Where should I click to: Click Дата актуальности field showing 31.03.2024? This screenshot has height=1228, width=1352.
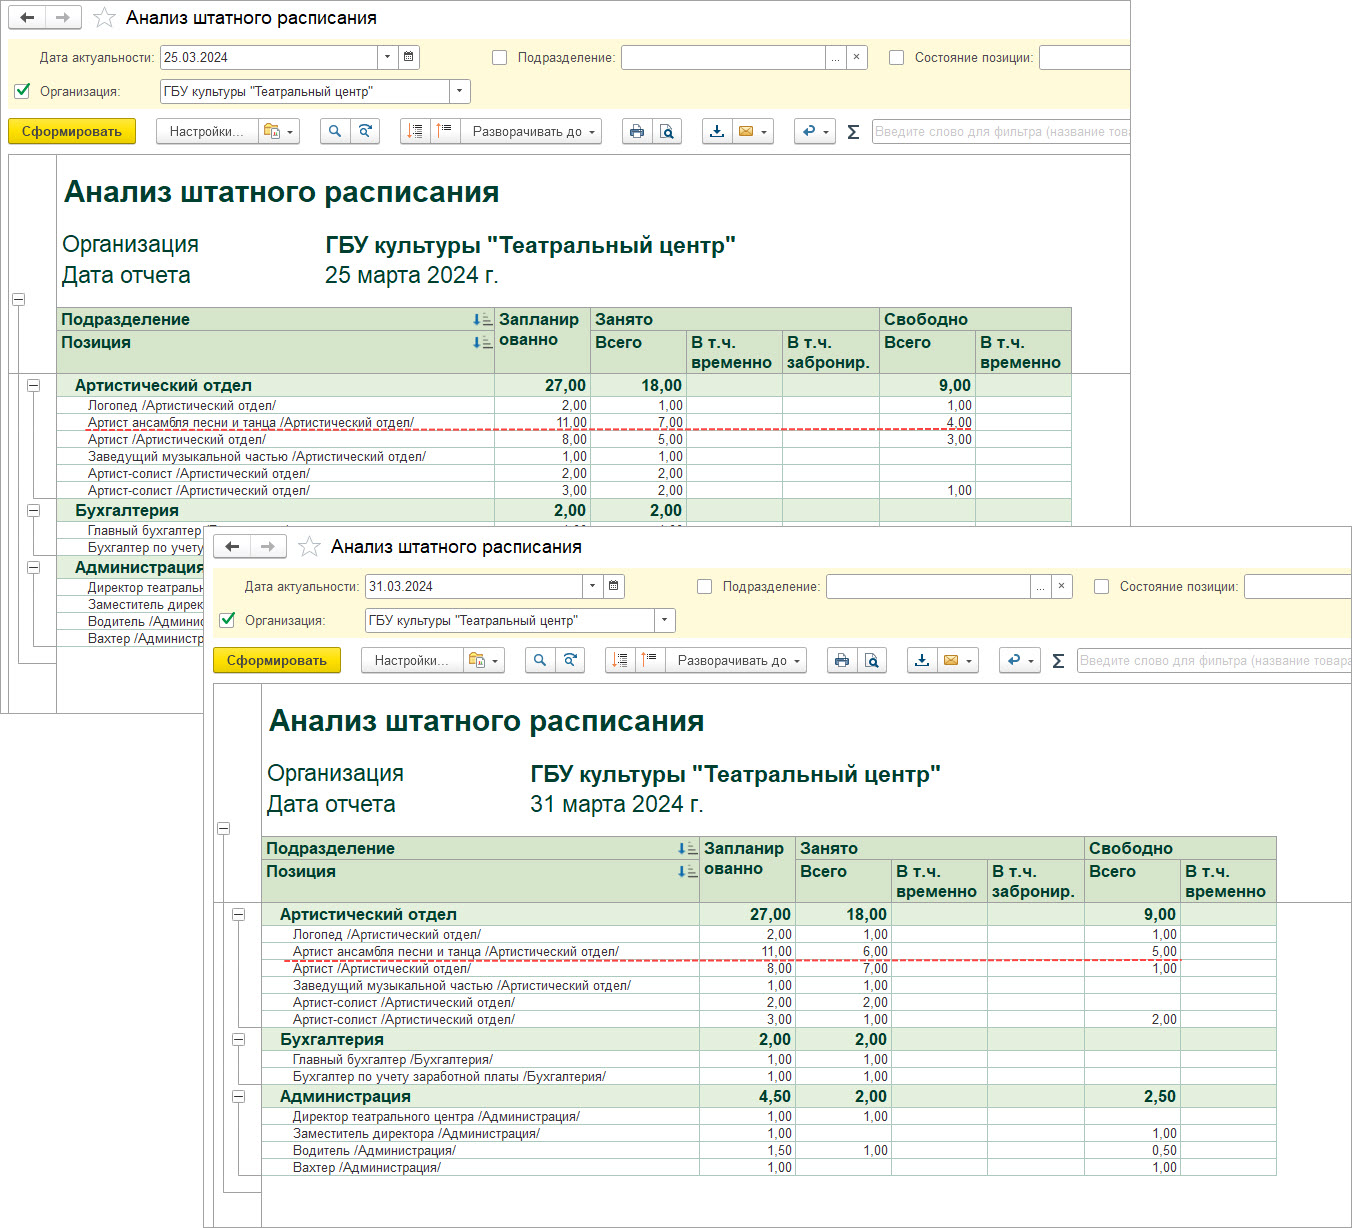tap(474, 586)
